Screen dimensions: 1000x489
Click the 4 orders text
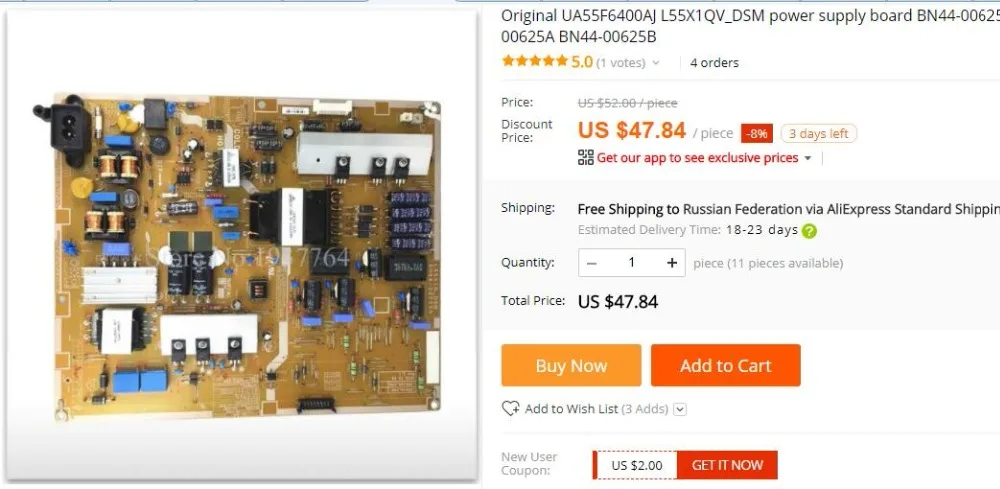[x=714, y=62]
